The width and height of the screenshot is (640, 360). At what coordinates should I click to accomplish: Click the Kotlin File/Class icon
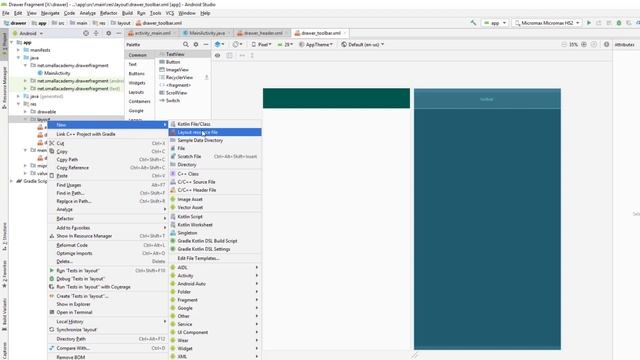(173, 124)
